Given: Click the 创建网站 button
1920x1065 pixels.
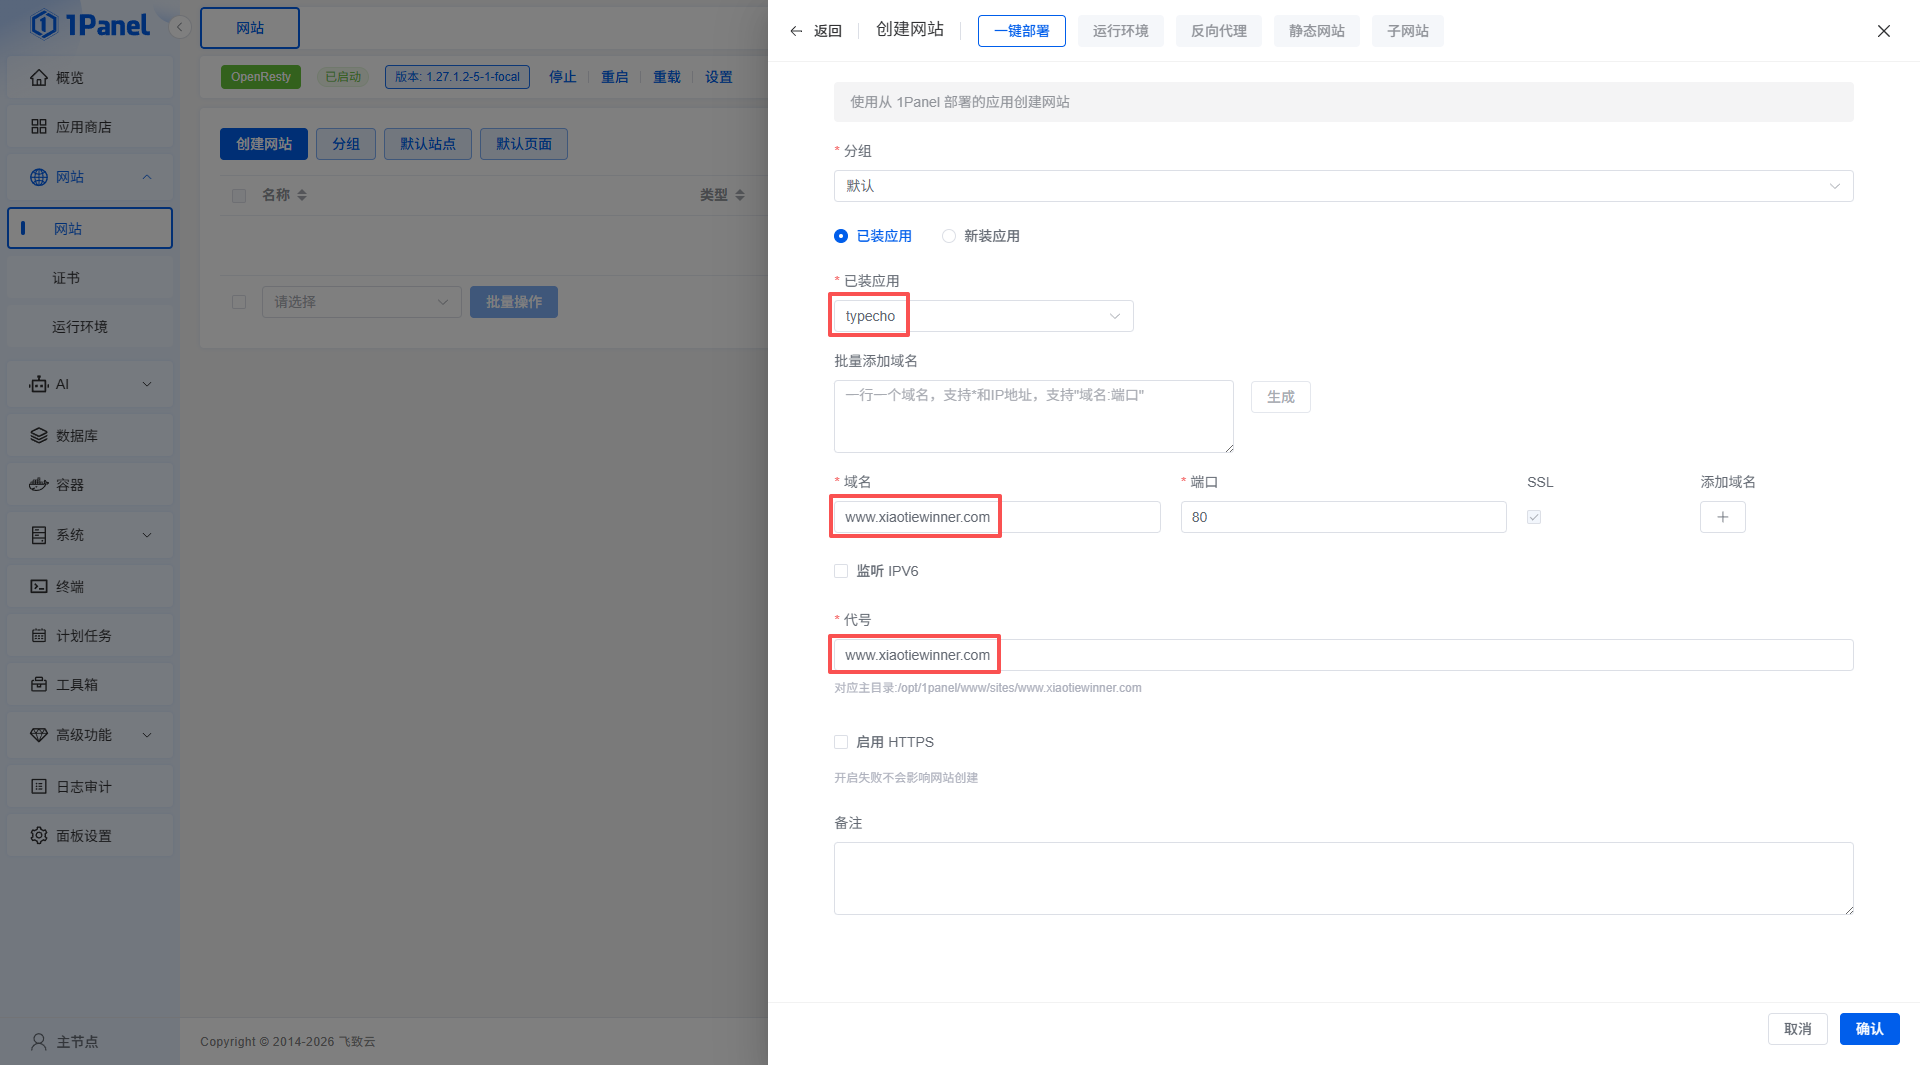Looking at the screenshot, I should [264, 144].
